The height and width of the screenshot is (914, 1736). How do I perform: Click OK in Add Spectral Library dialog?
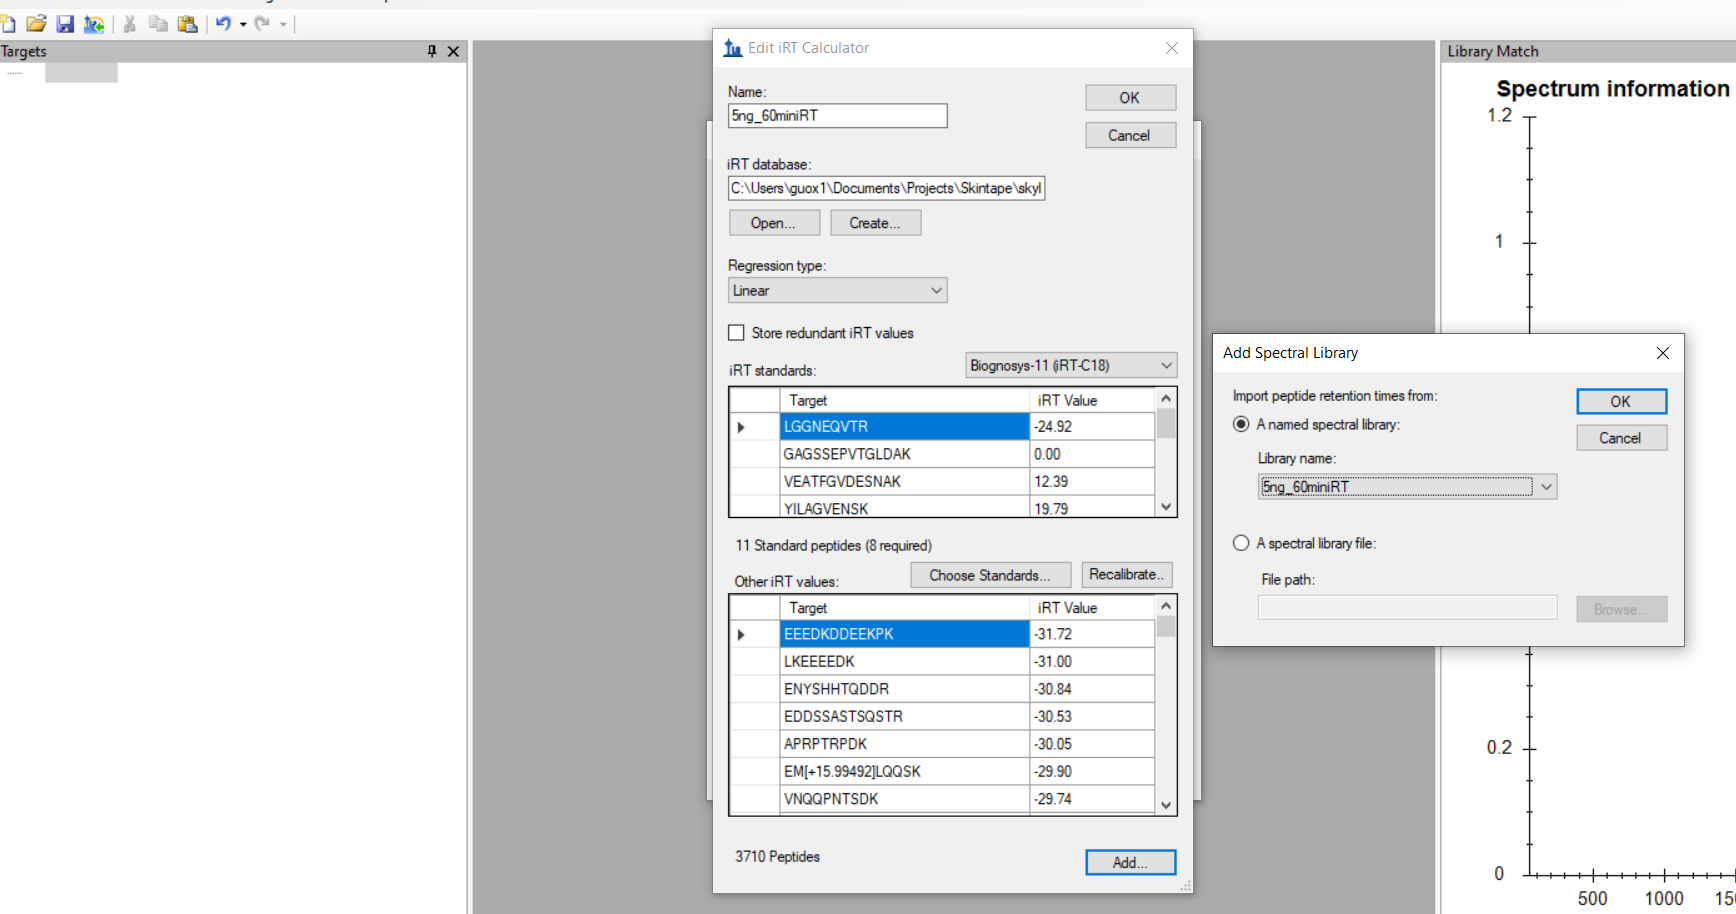tap(1621, 401)
